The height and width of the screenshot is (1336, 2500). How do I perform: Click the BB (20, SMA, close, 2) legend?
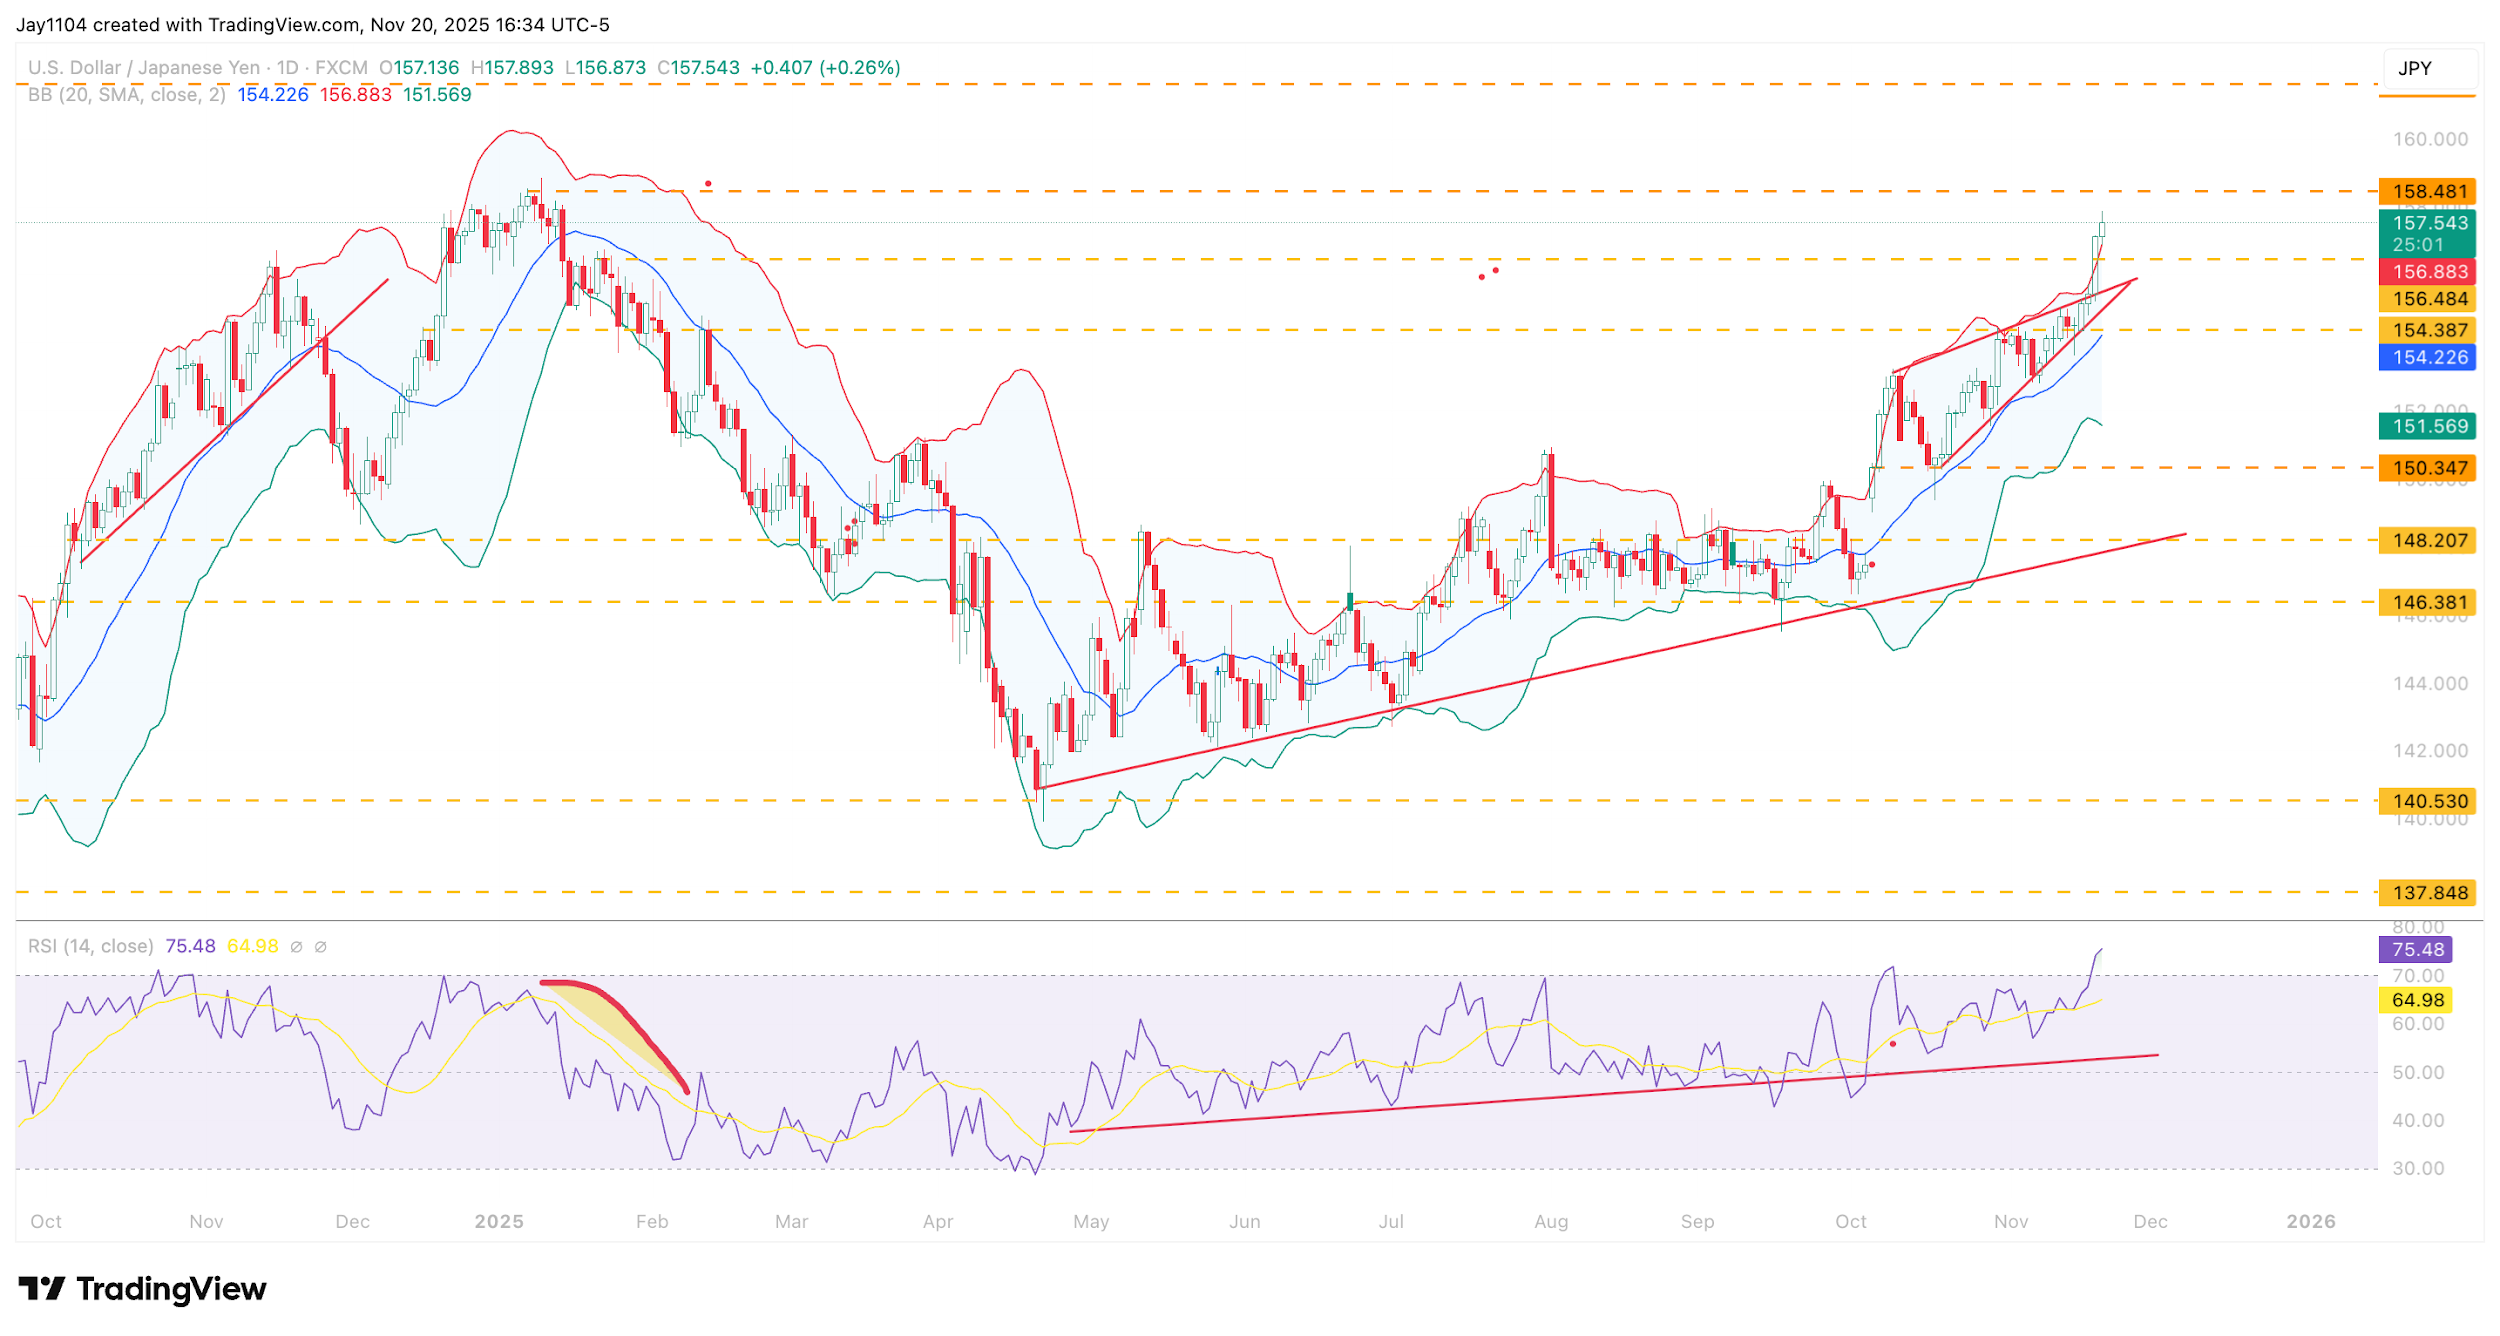pos(126,95)
